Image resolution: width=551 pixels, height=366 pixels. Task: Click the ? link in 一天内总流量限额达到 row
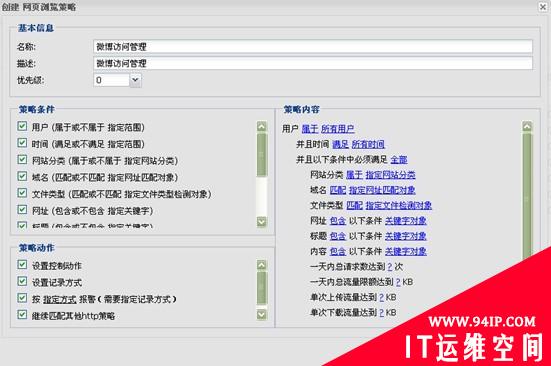[x=398, y=282]
